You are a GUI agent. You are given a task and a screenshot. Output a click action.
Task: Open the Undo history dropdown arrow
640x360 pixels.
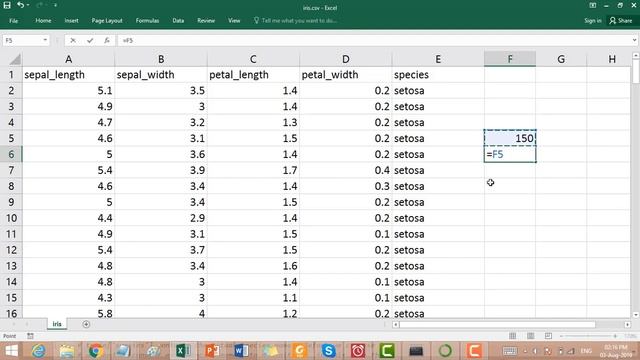coord(28,5)
